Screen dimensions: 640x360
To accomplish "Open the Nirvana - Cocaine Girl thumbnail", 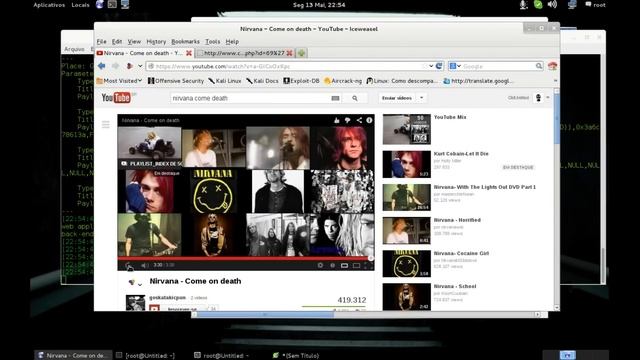I will 406,264.
